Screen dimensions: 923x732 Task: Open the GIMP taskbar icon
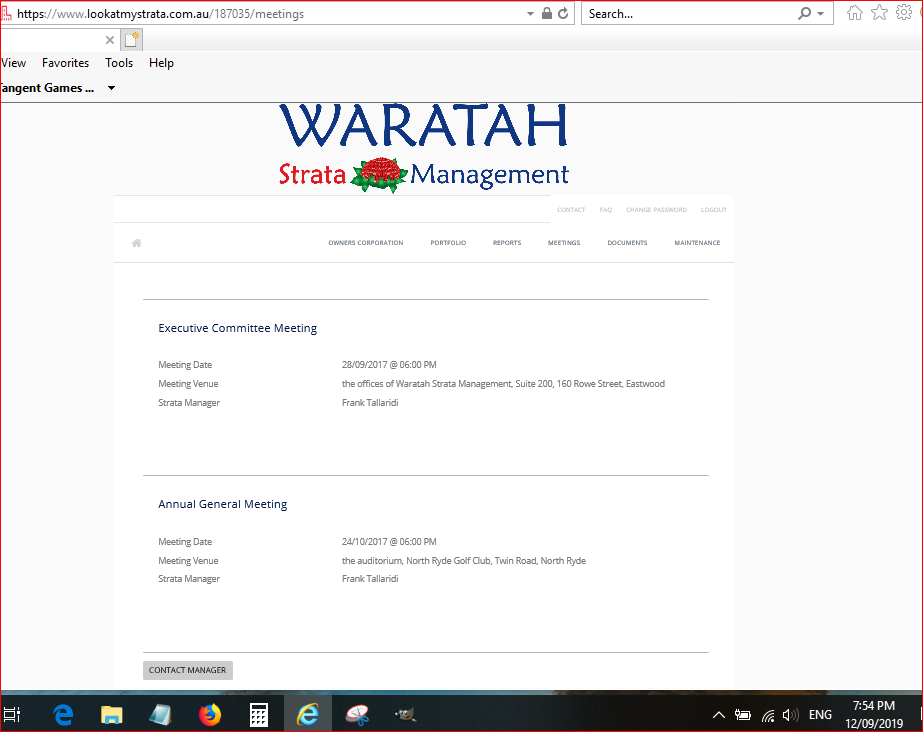click(x=406, y=715)
